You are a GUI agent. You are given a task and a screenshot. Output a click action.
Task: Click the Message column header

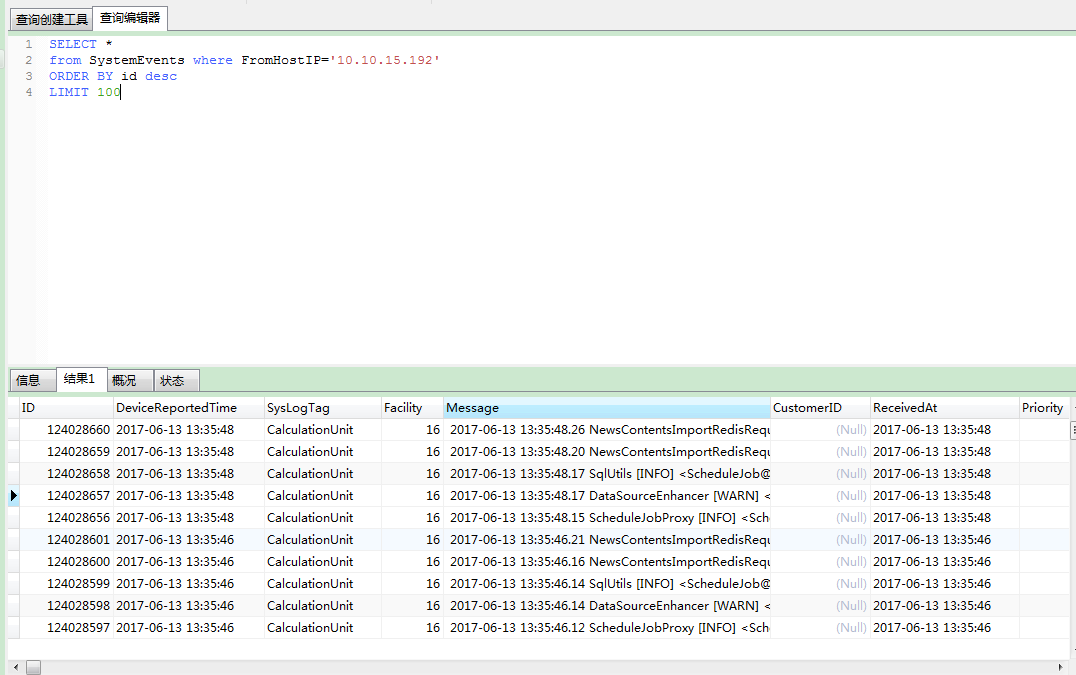[x=607, y=407]
